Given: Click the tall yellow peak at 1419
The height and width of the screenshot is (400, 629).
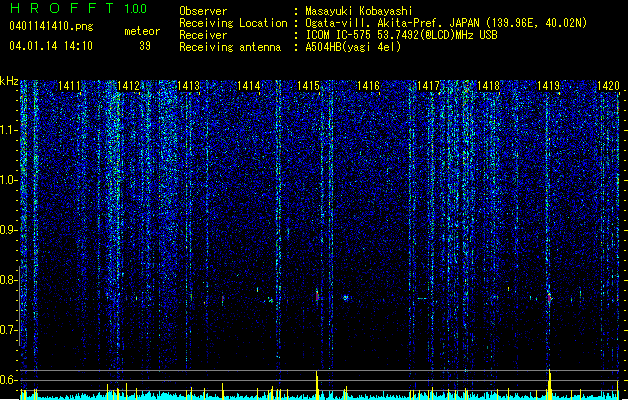Looking at the screenshot, I should tap(550, 384).
